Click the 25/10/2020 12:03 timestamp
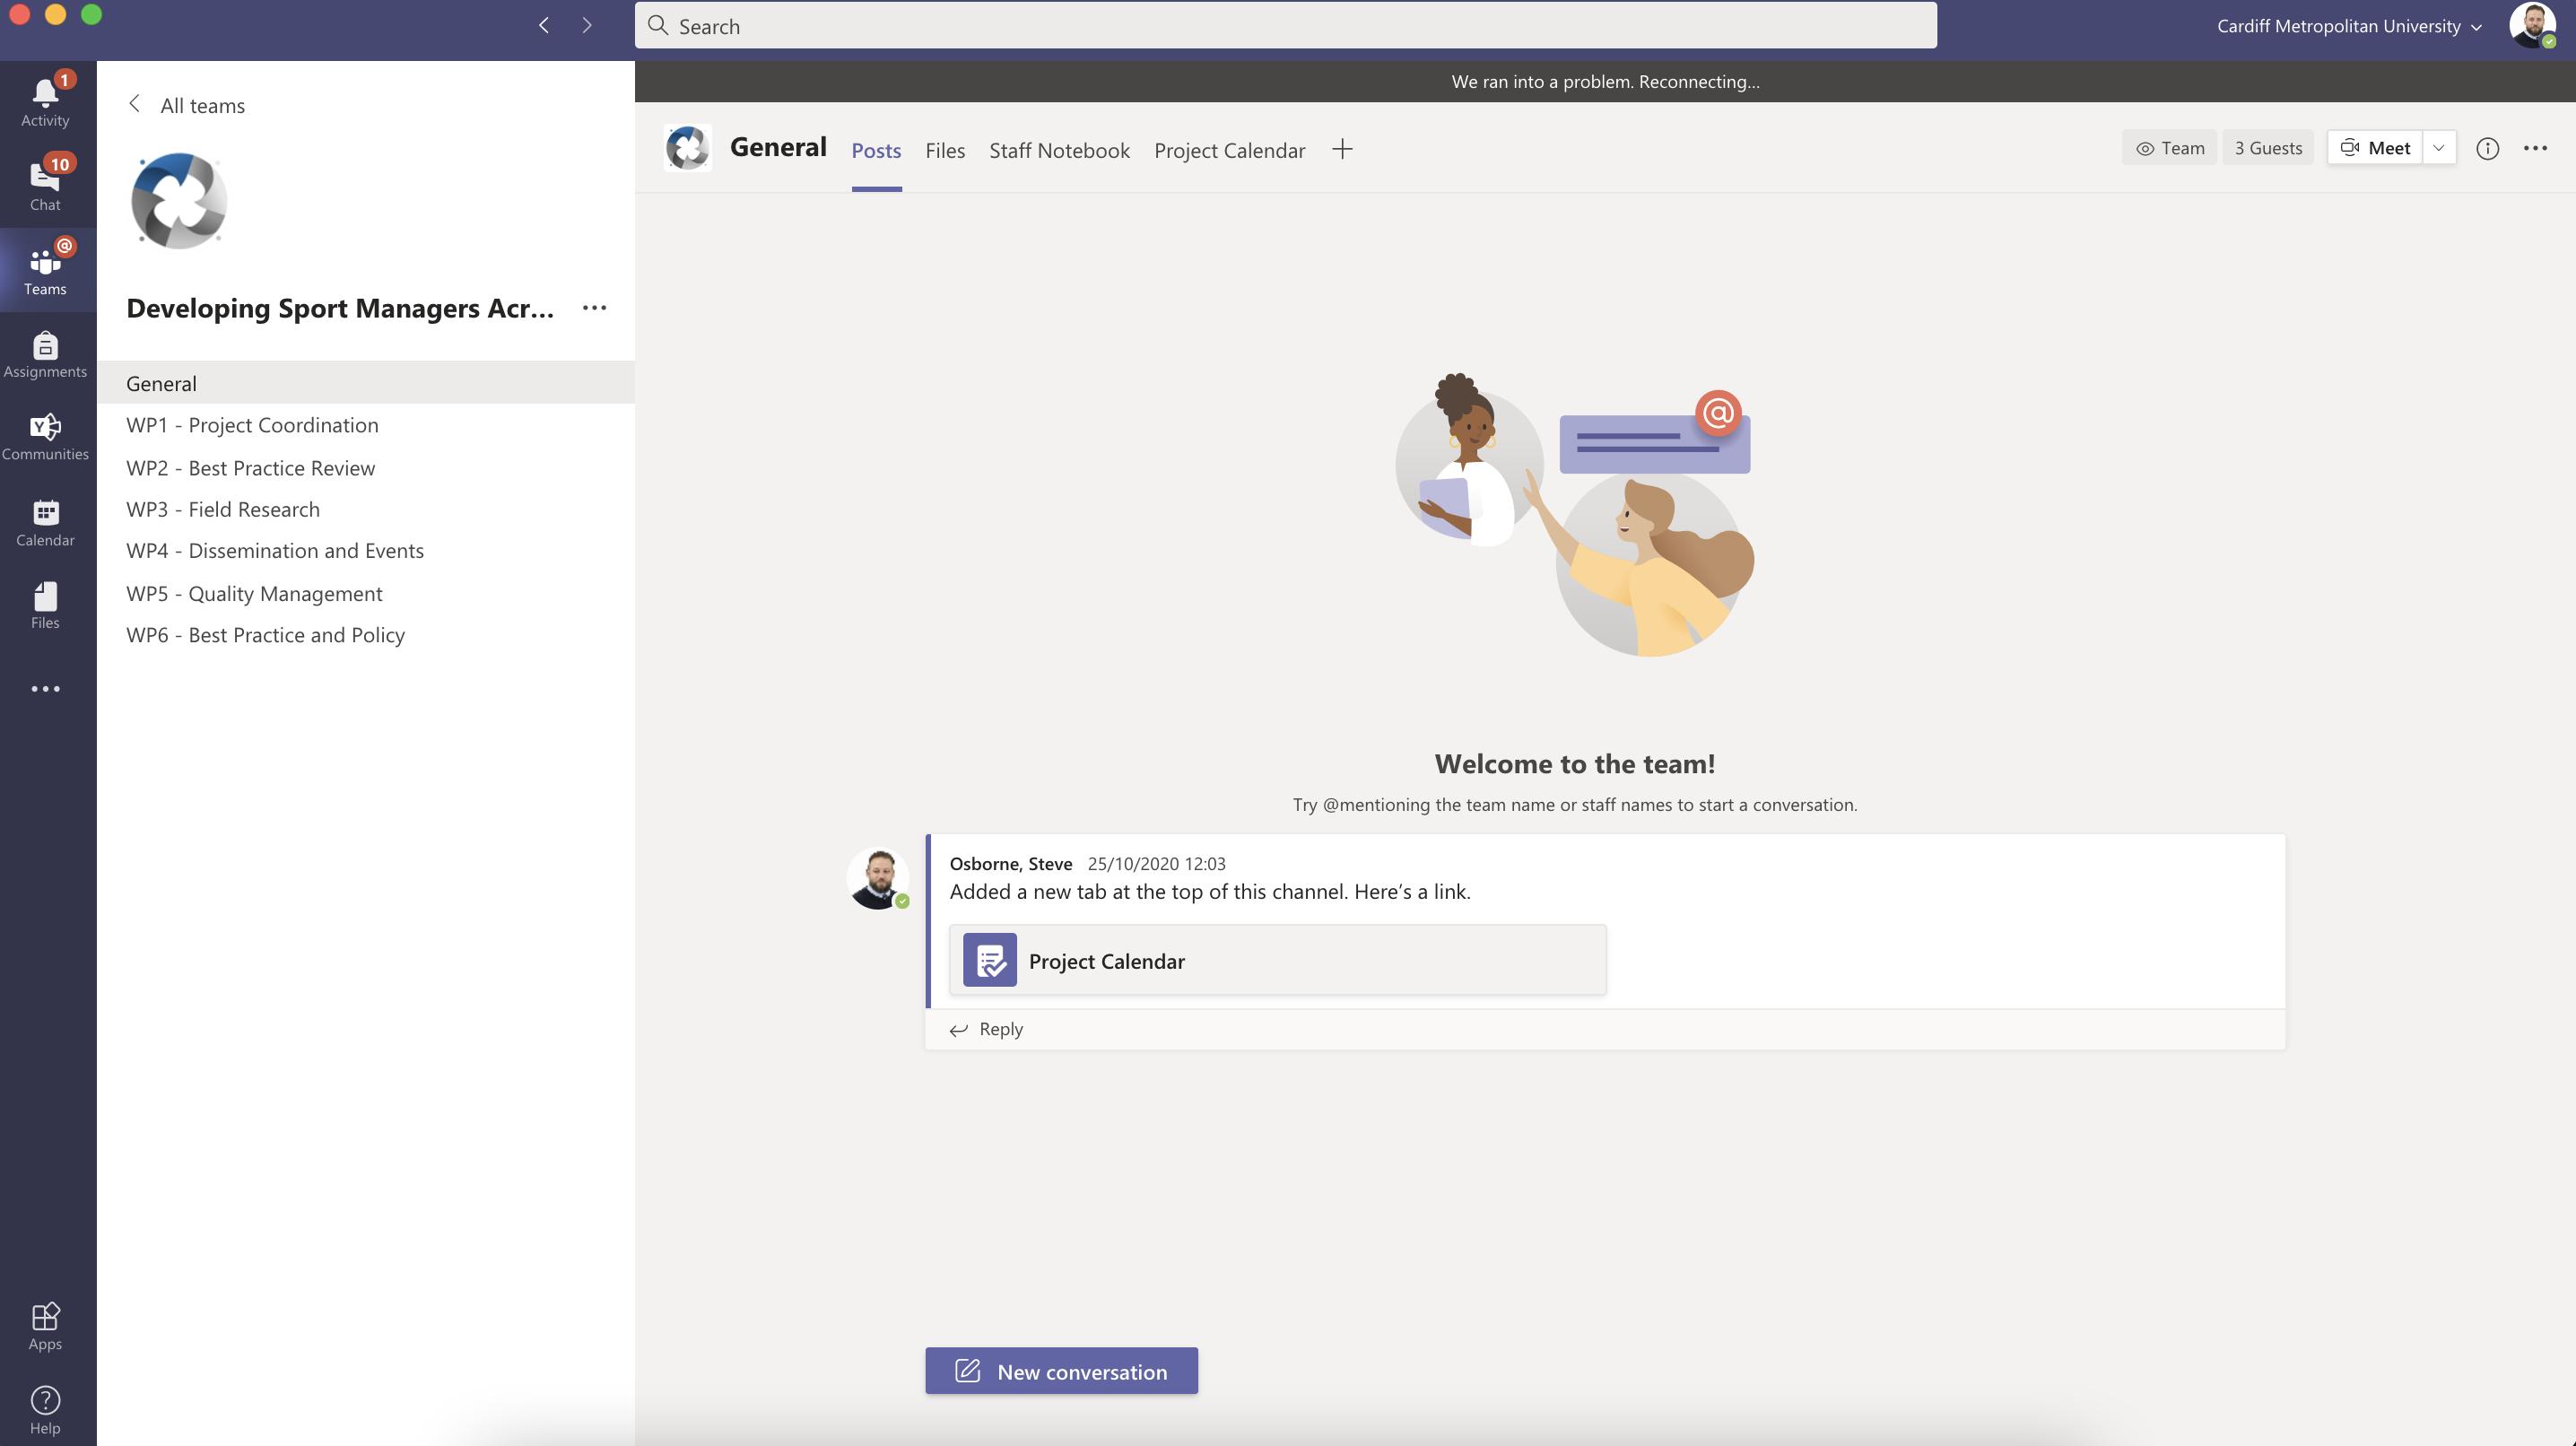 click(1156, 863)
